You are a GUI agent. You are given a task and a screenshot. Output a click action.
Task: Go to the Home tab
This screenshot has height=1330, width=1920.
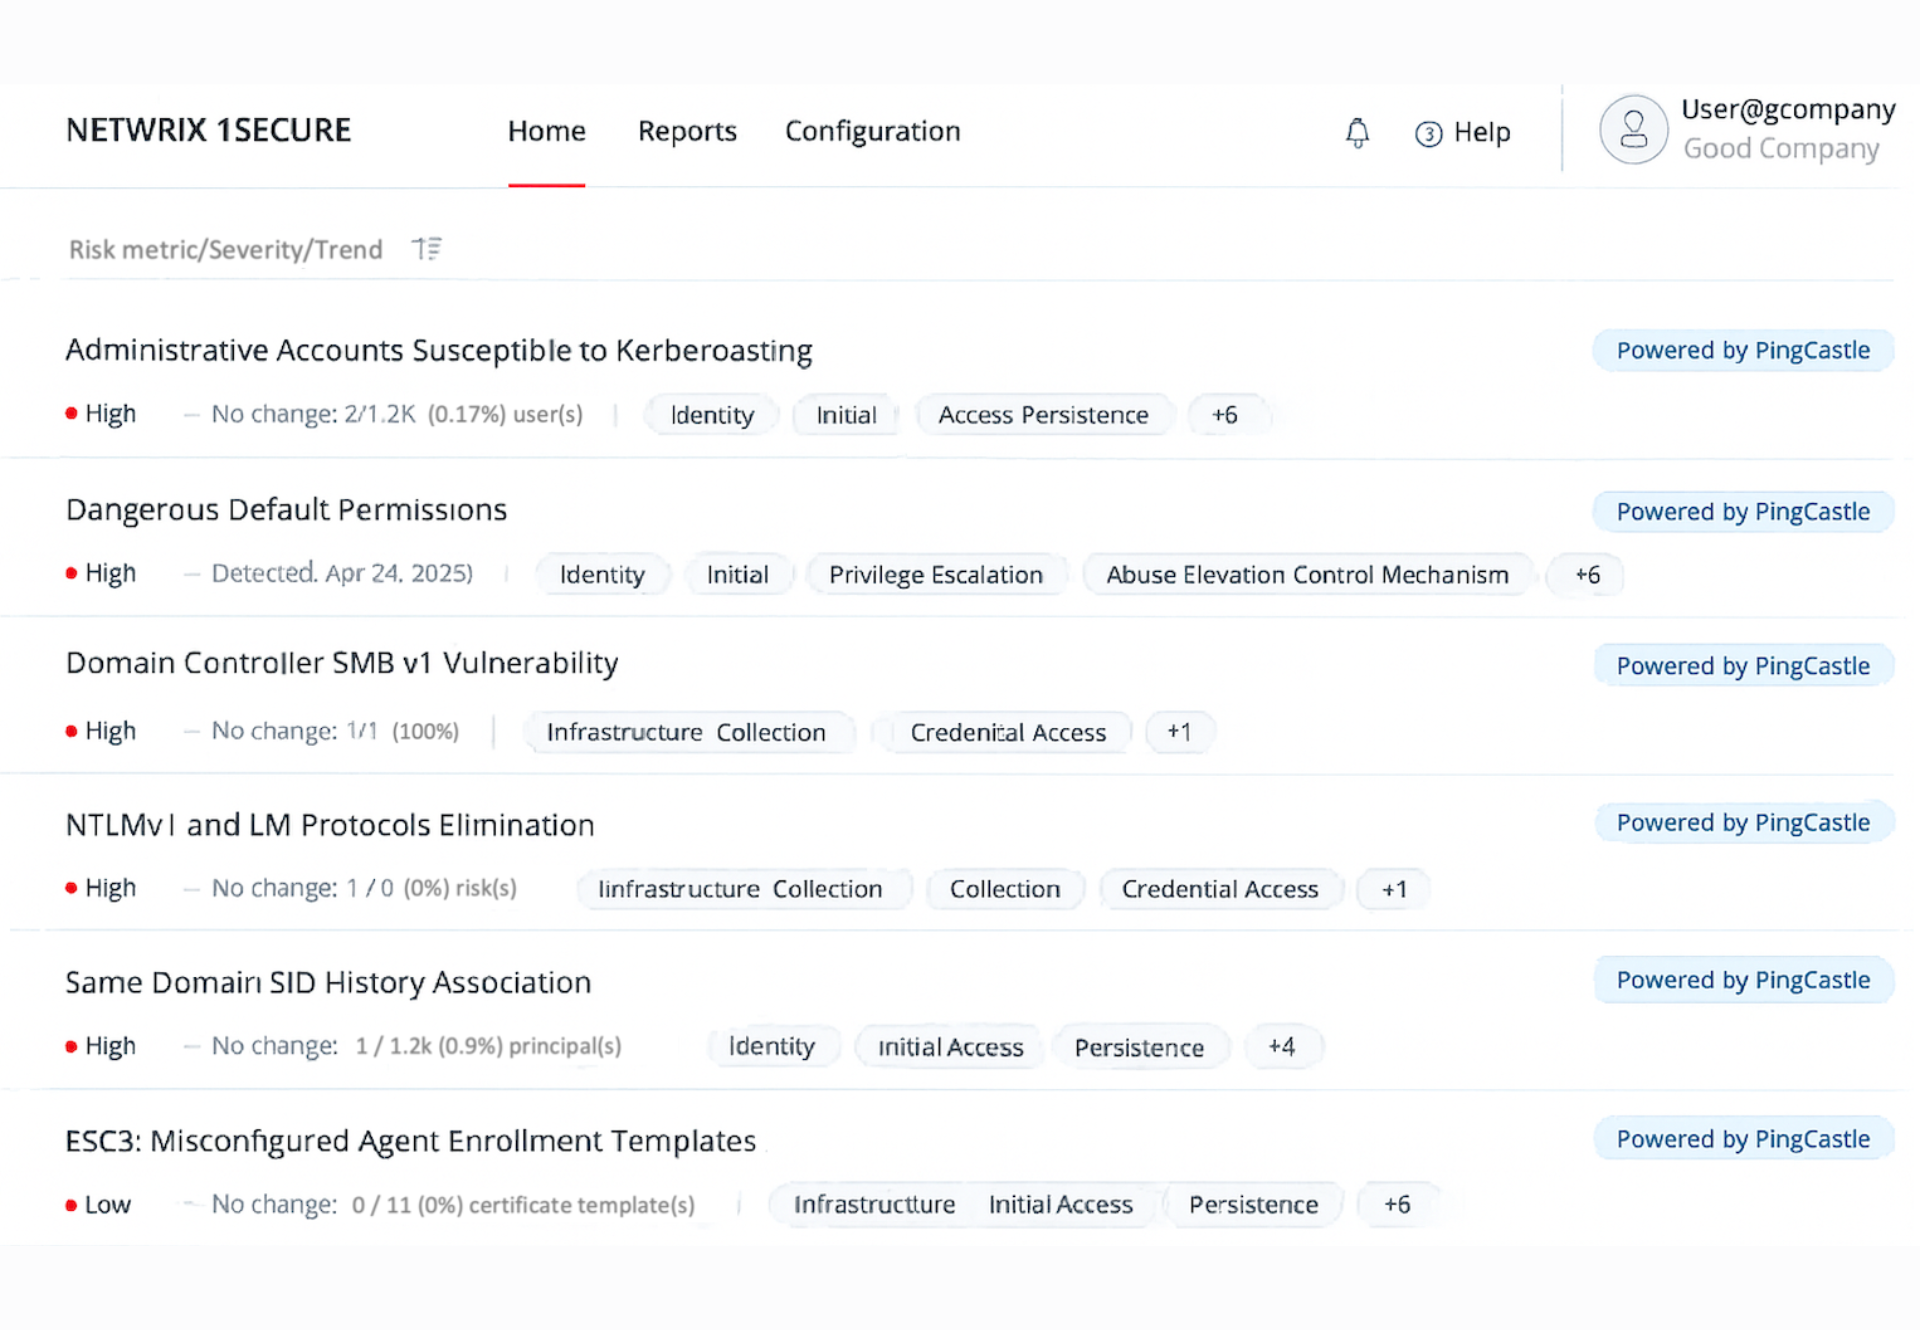[x=546, y=131]
